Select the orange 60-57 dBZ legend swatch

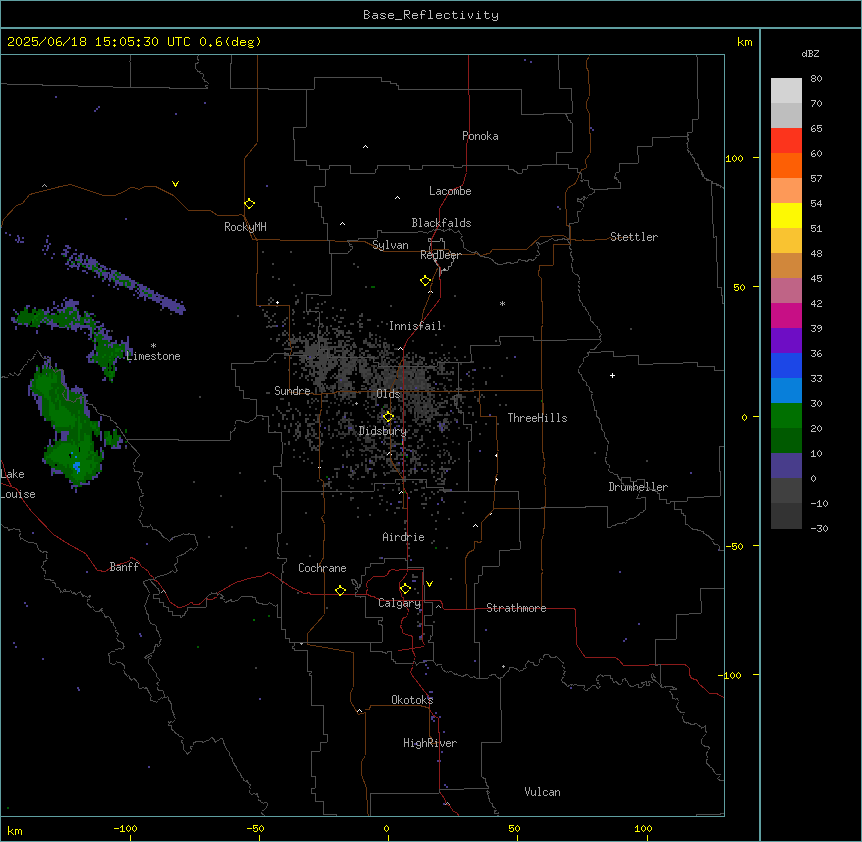786,165
